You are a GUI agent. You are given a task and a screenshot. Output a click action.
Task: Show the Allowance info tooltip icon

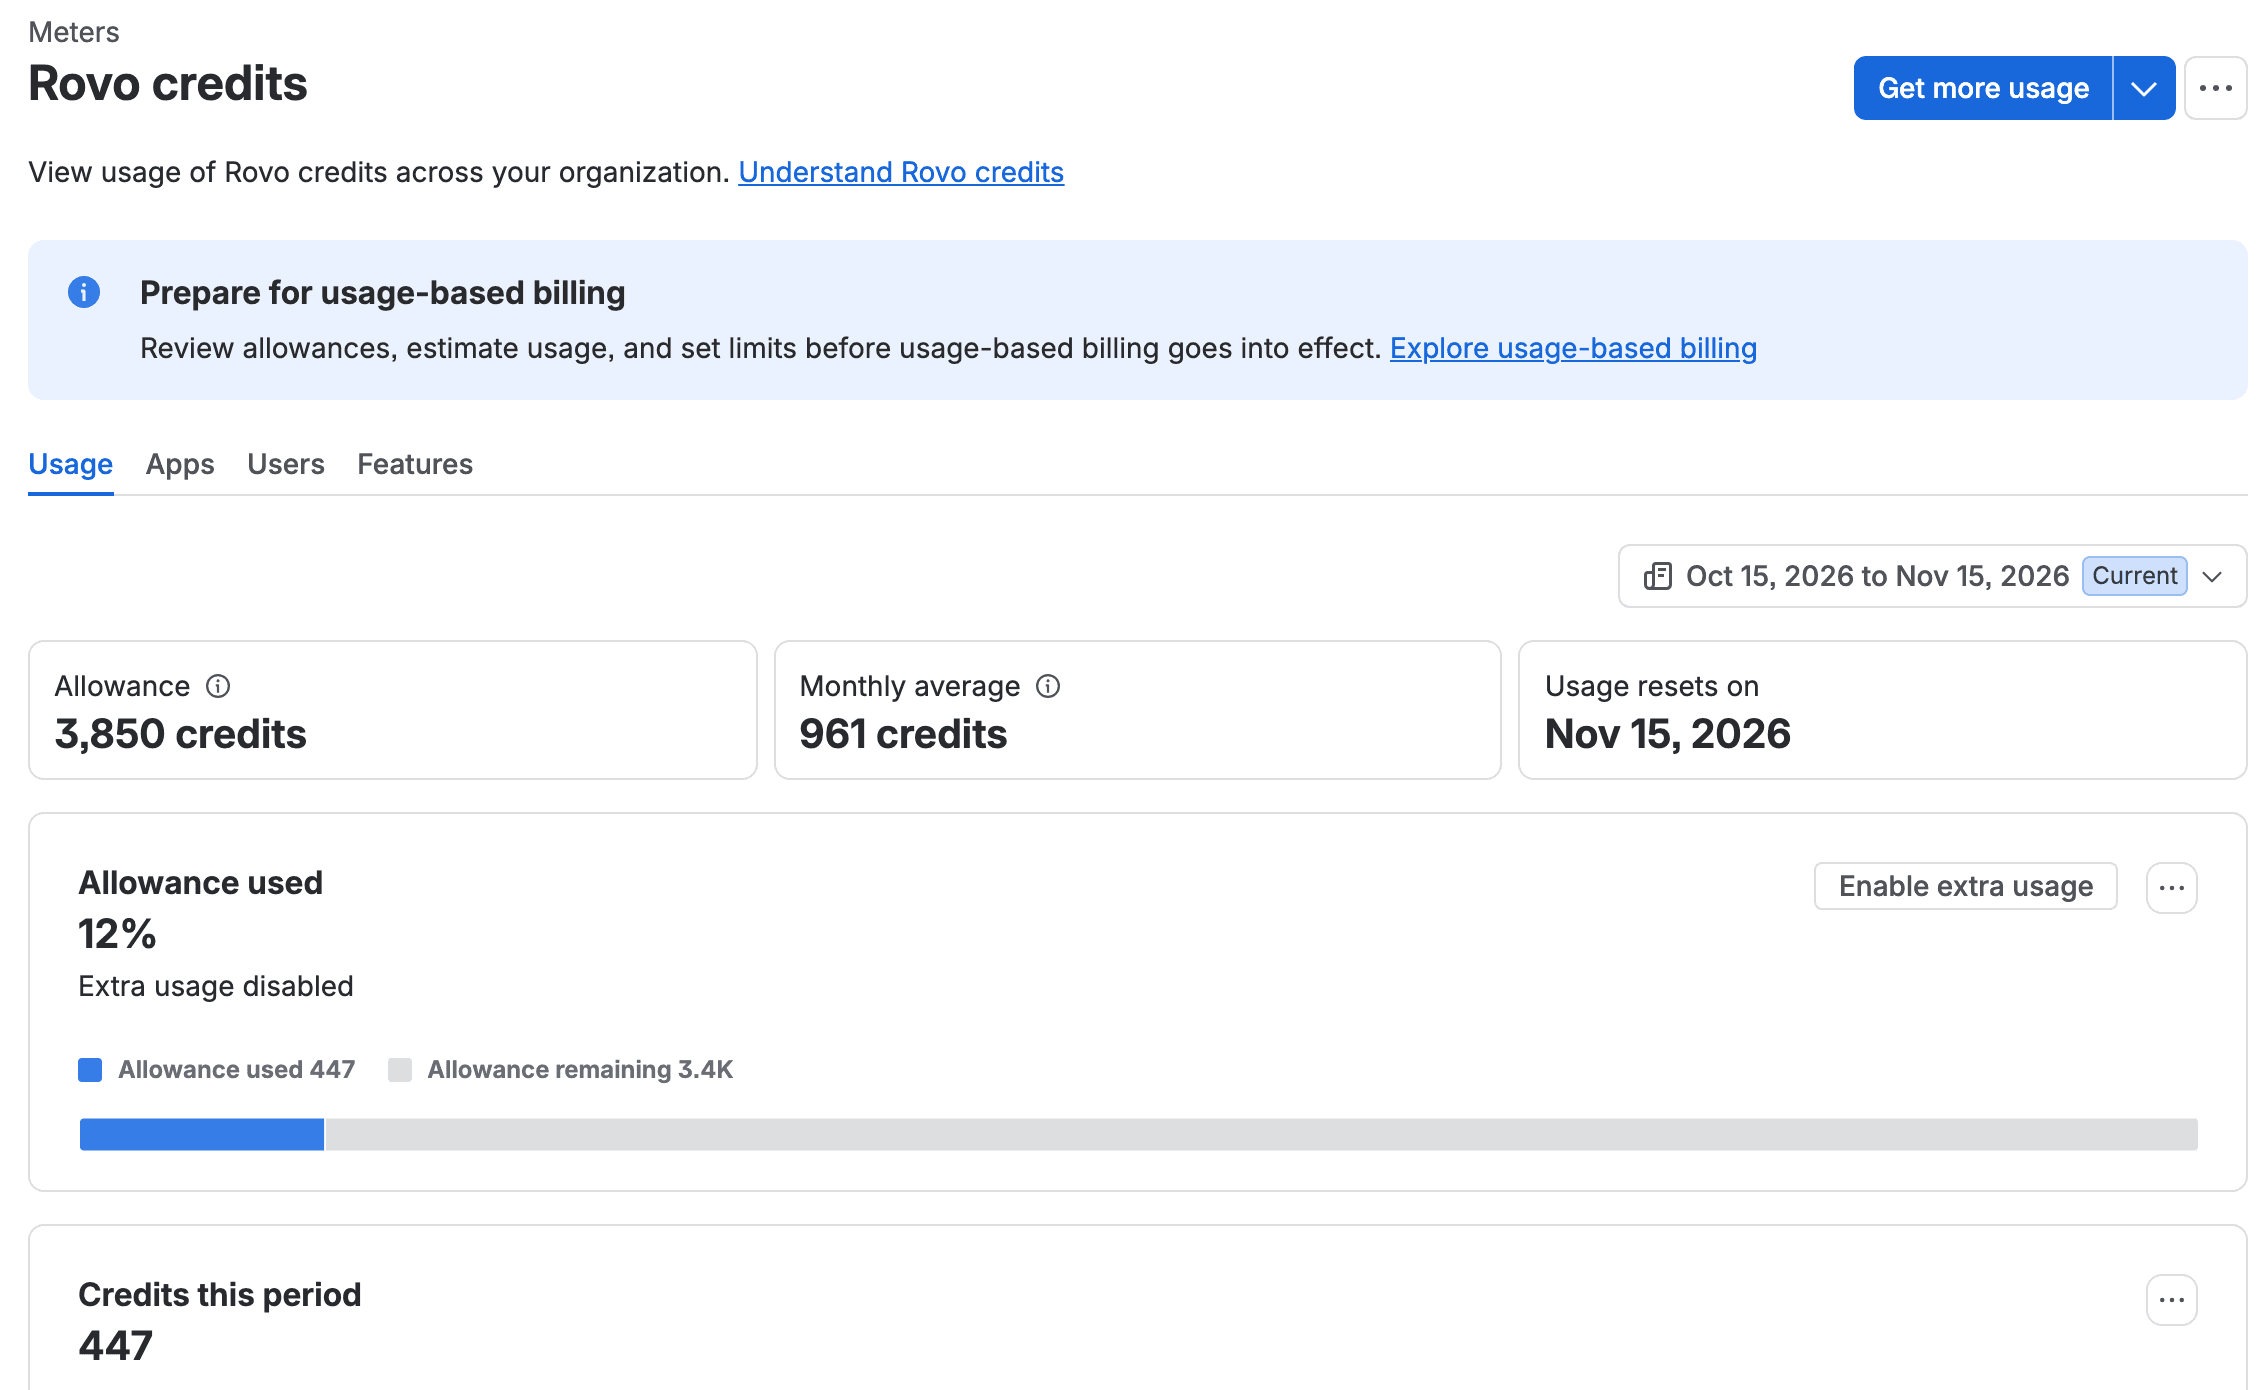coord(218,686)
